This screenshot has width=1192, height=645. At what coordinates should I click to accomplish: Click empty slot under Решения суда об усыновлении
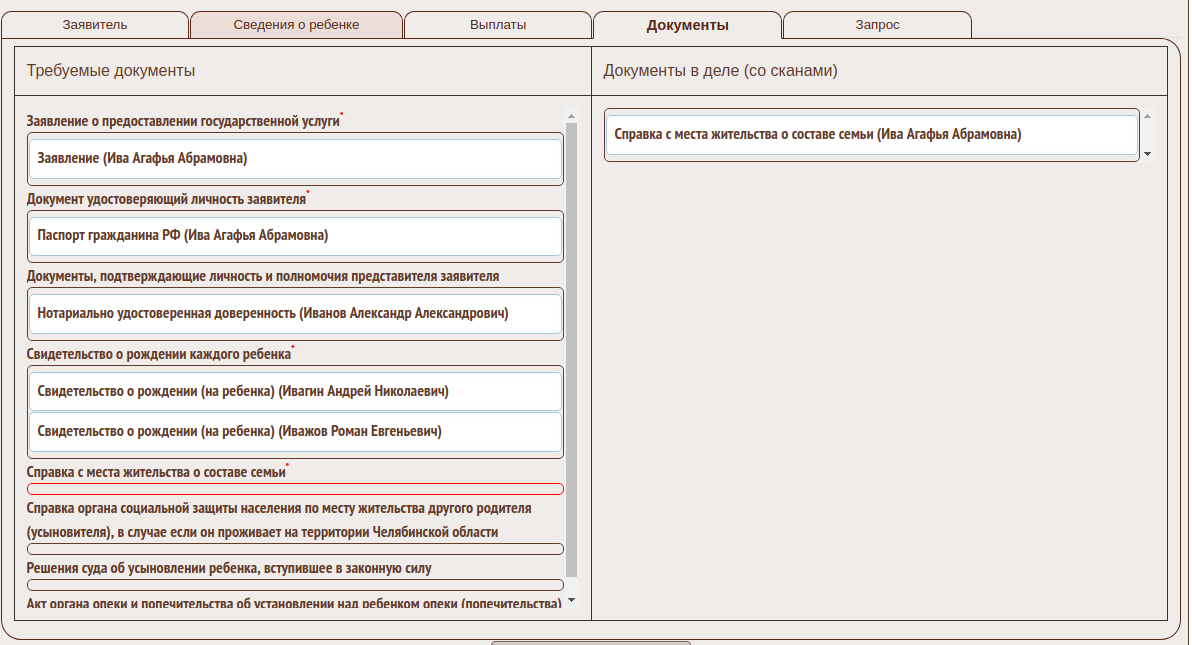(295, 585)
